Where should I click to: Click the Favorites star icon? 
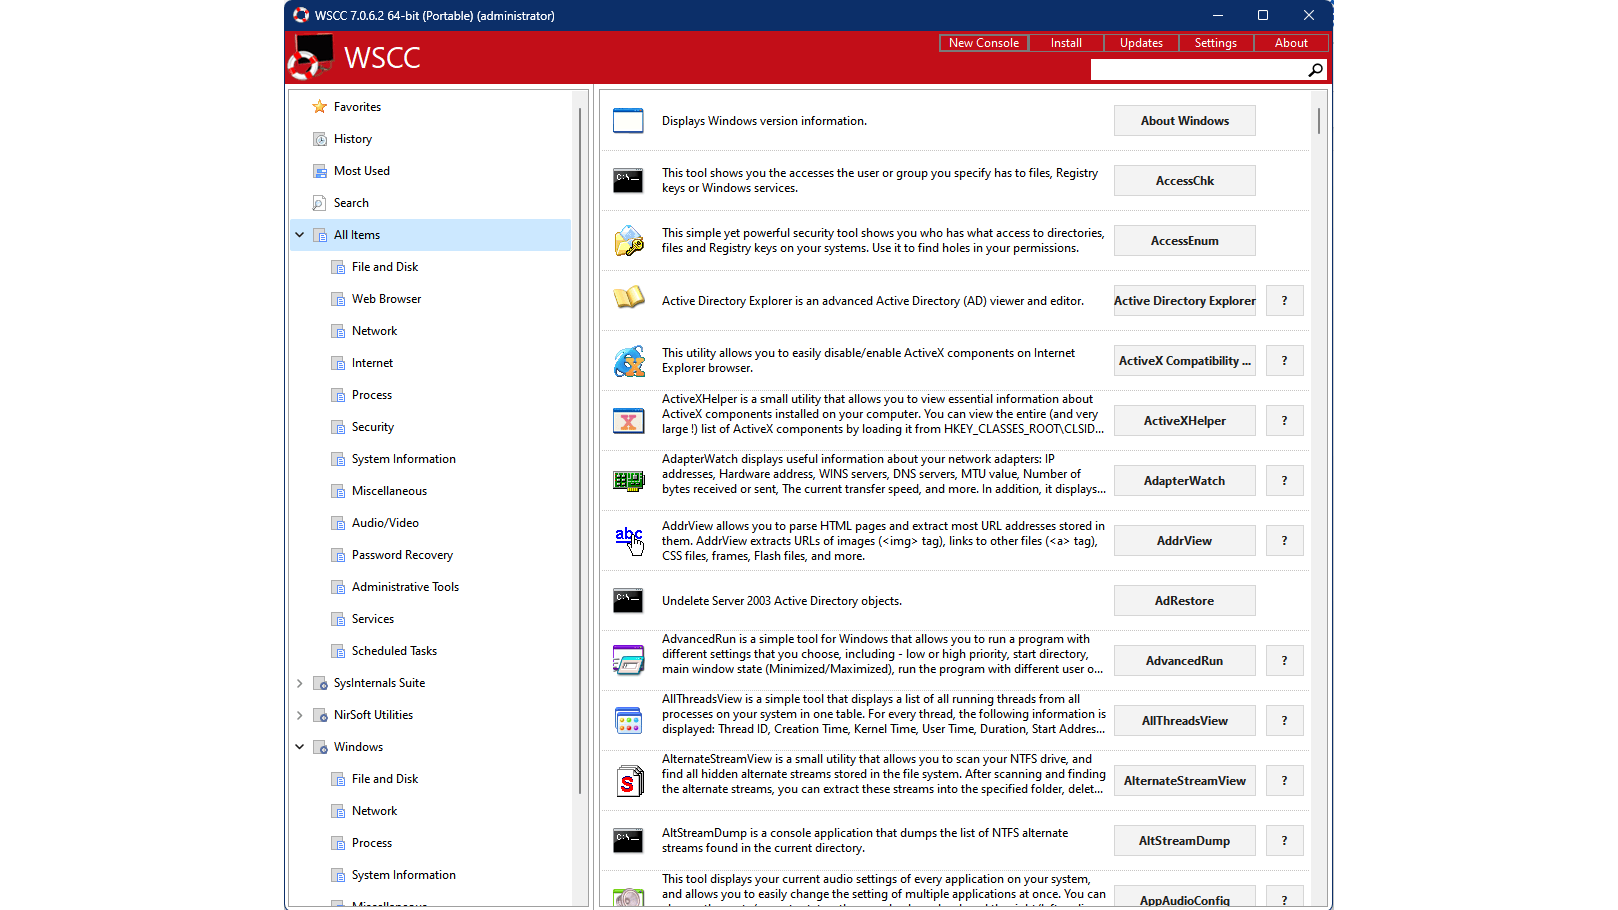[x=320, y=107]
